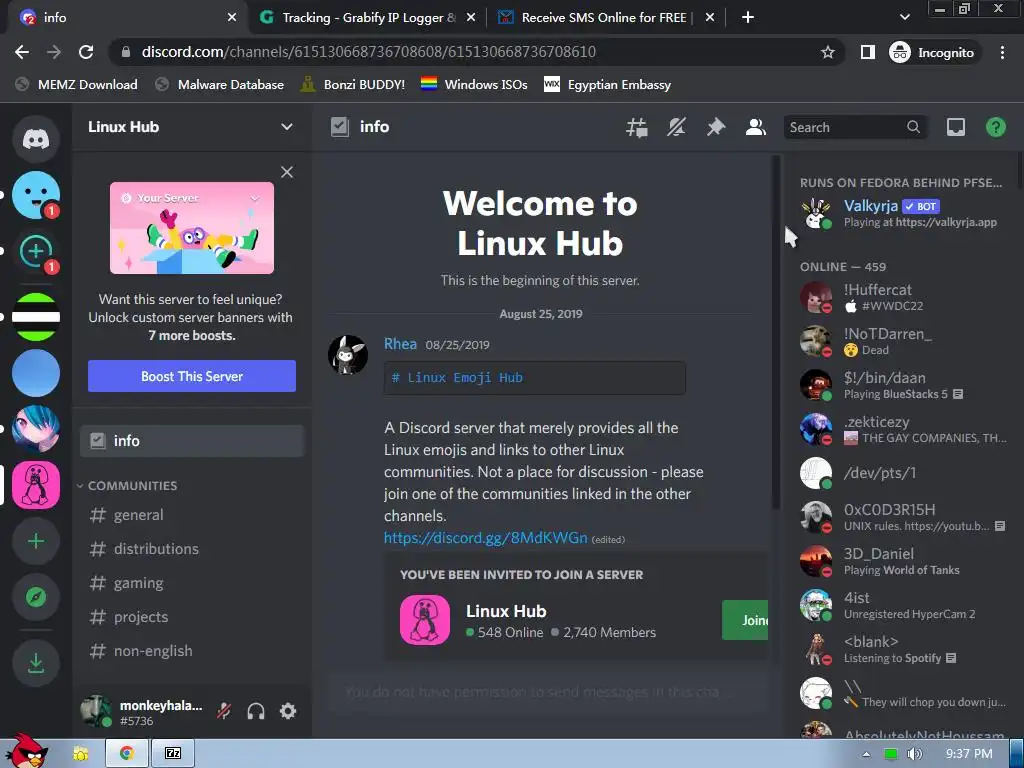Open Chrome three-dot menu
The width and height of the screenshot is (1024, 768).
pyautogui.click(x=1002, y=52)
